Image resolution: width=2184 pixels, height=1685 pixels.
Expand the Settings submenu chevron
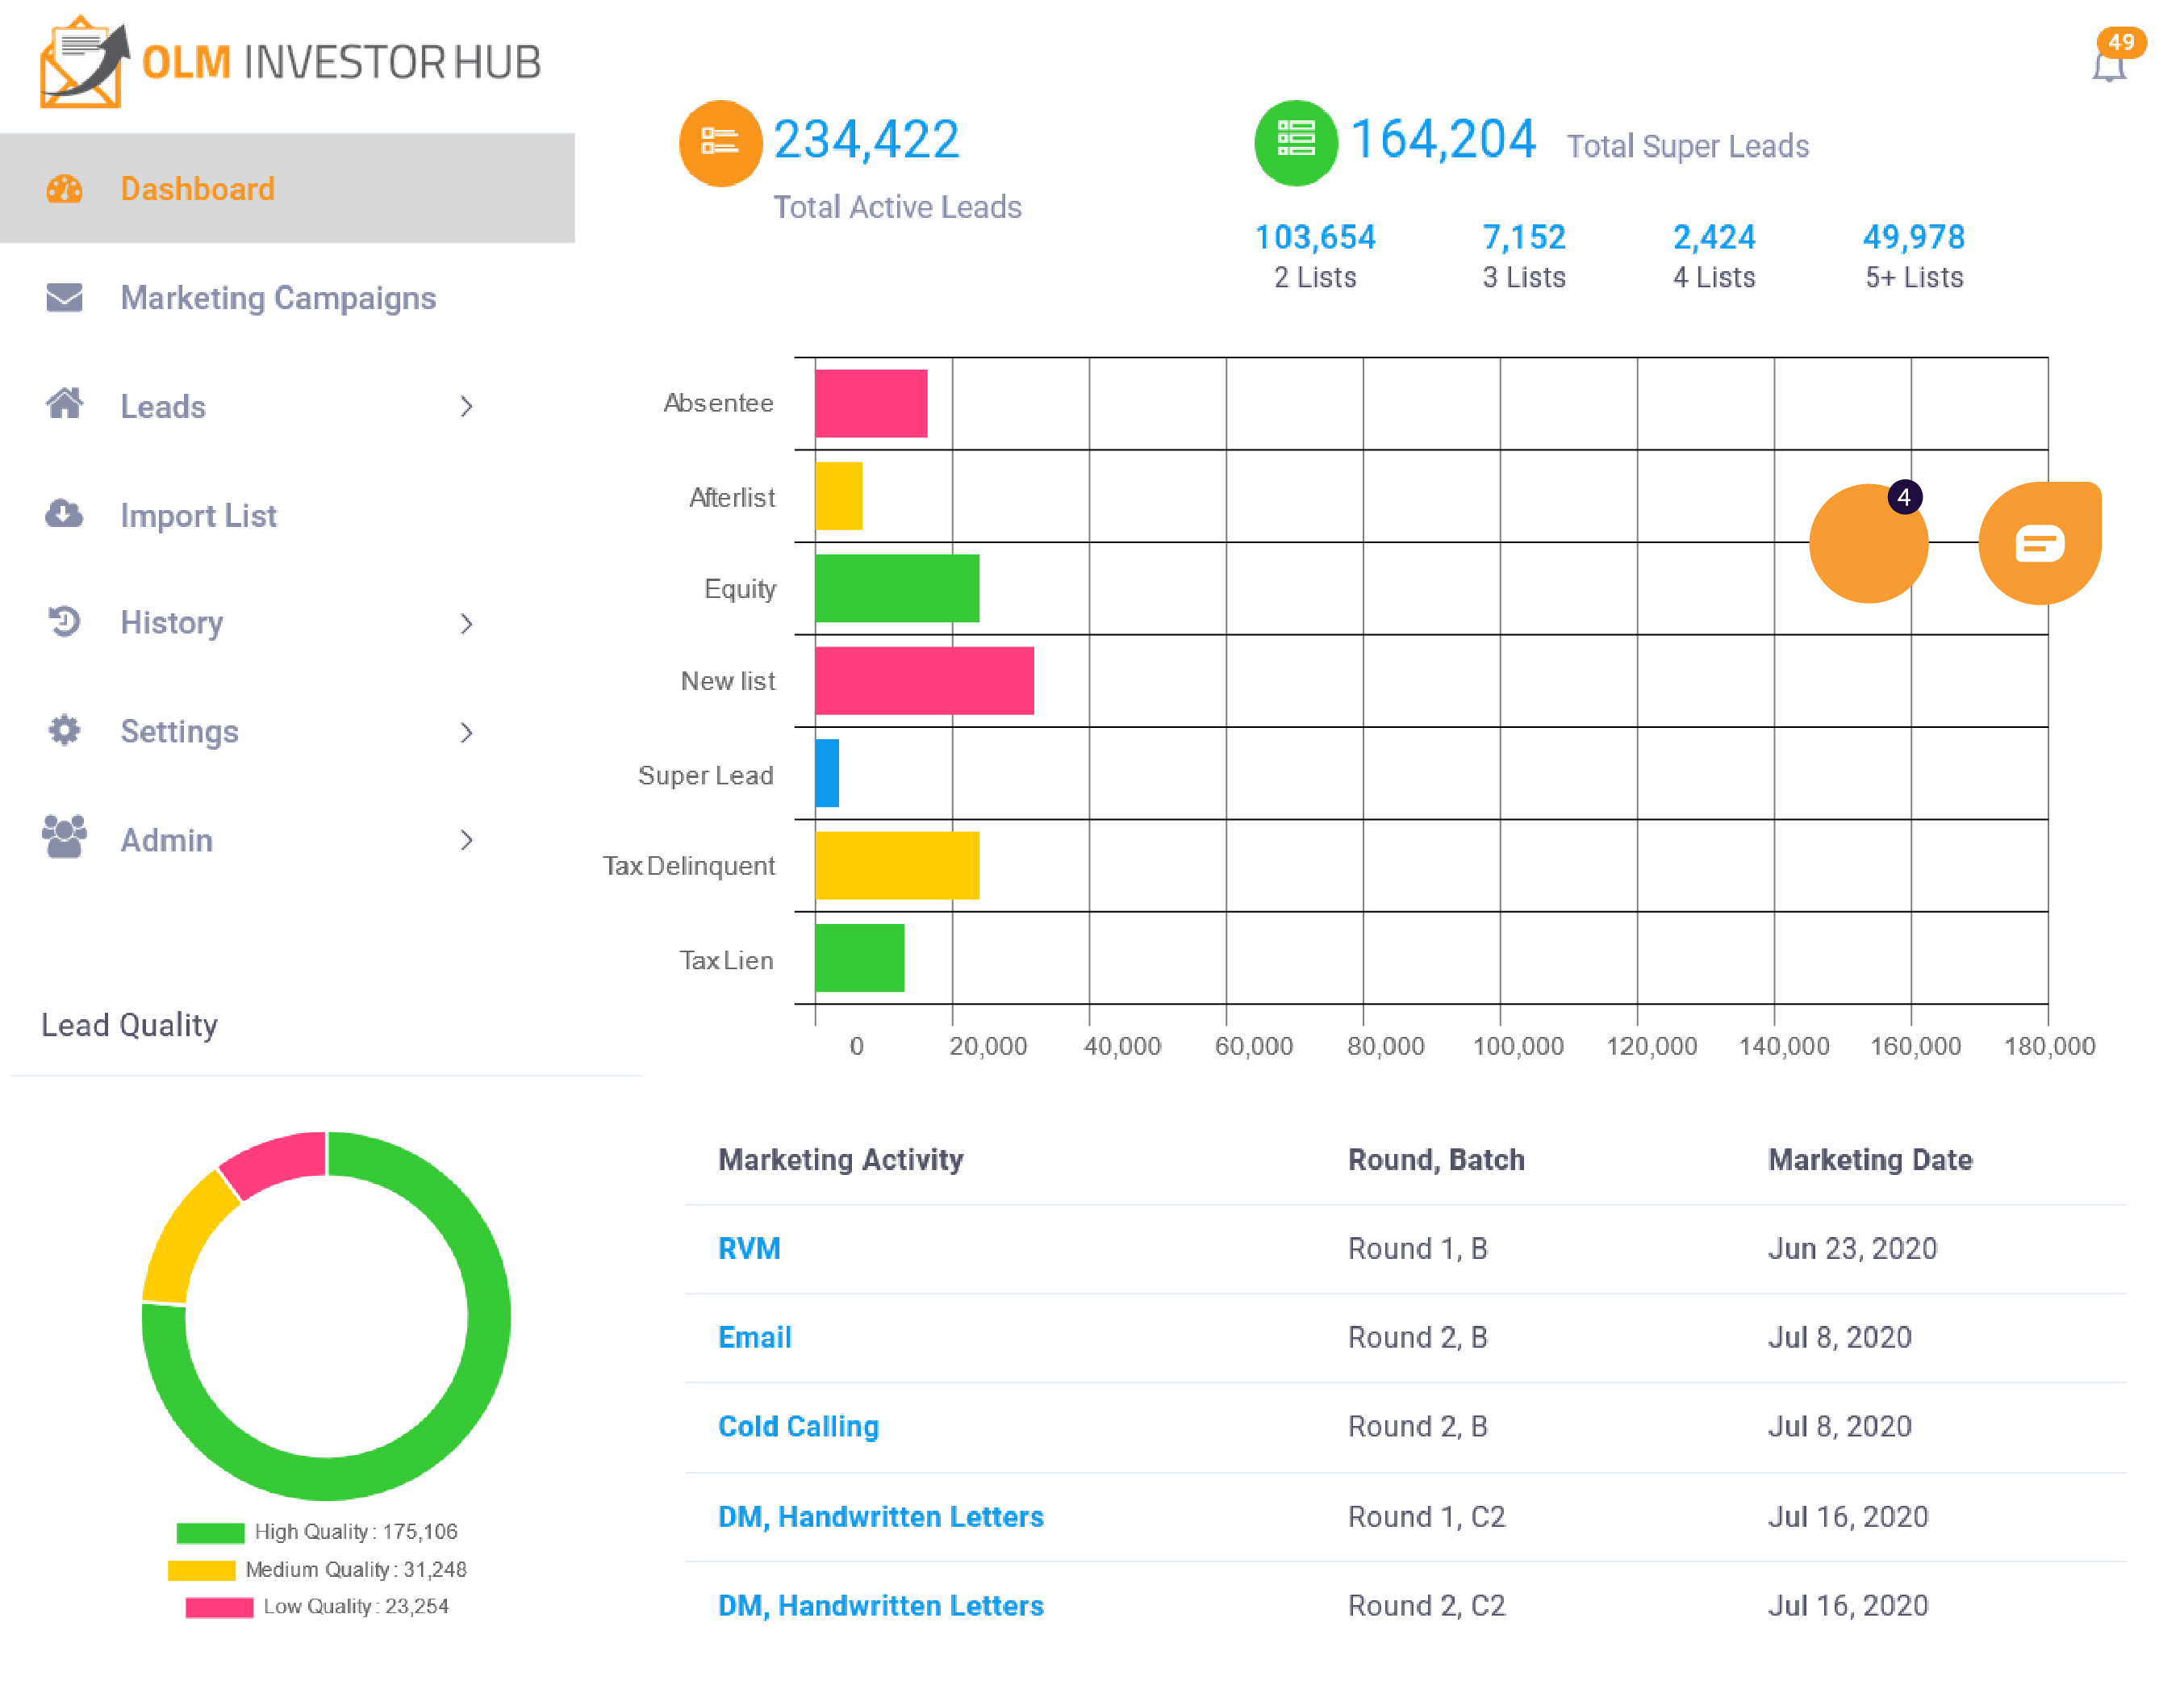(466, 732)
